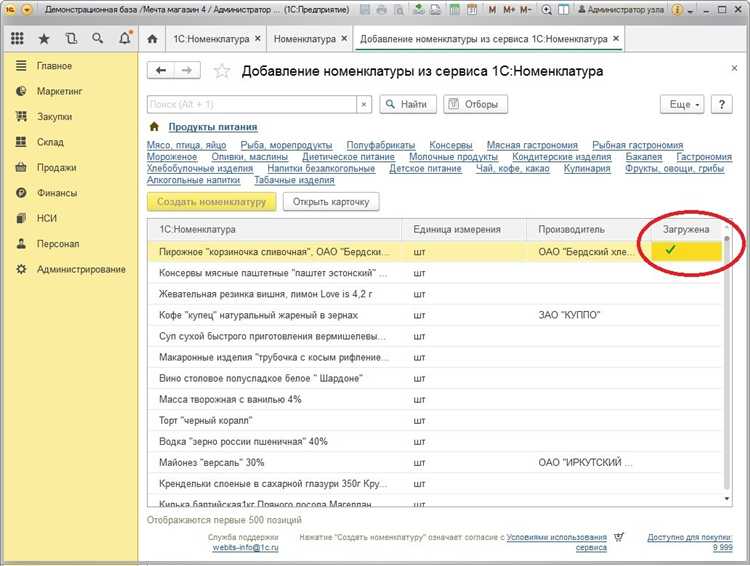Open the Алкогольные напитки category
Image resolution: width=750 pixels, height=566 pixels.
tap(193, 180)
